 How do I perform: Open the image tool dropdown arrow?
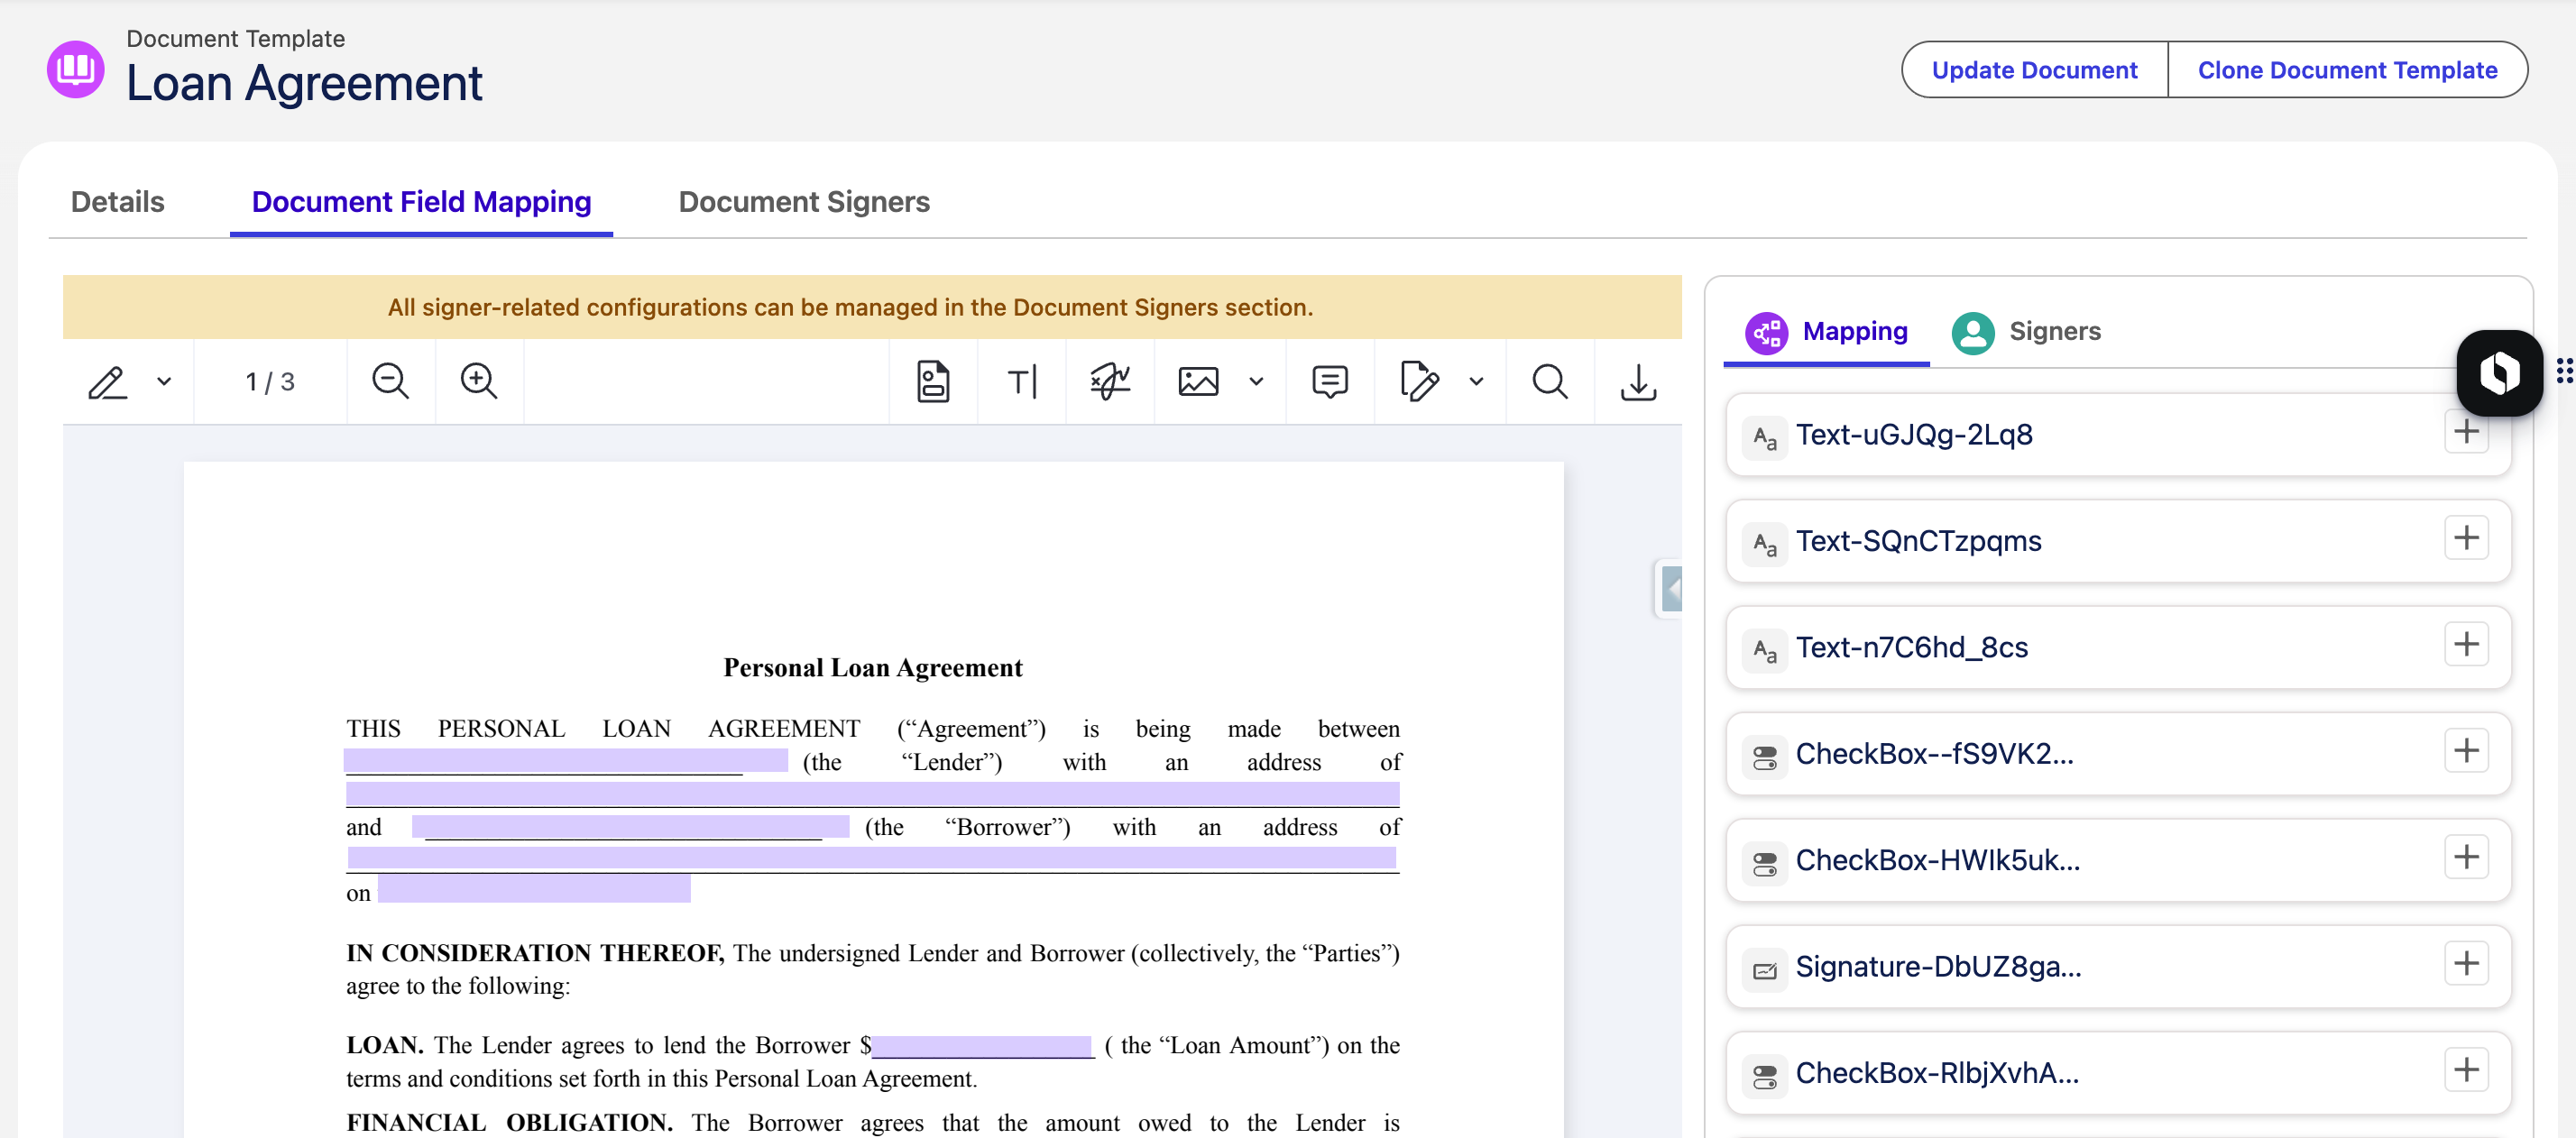[x=1257, y=382]
